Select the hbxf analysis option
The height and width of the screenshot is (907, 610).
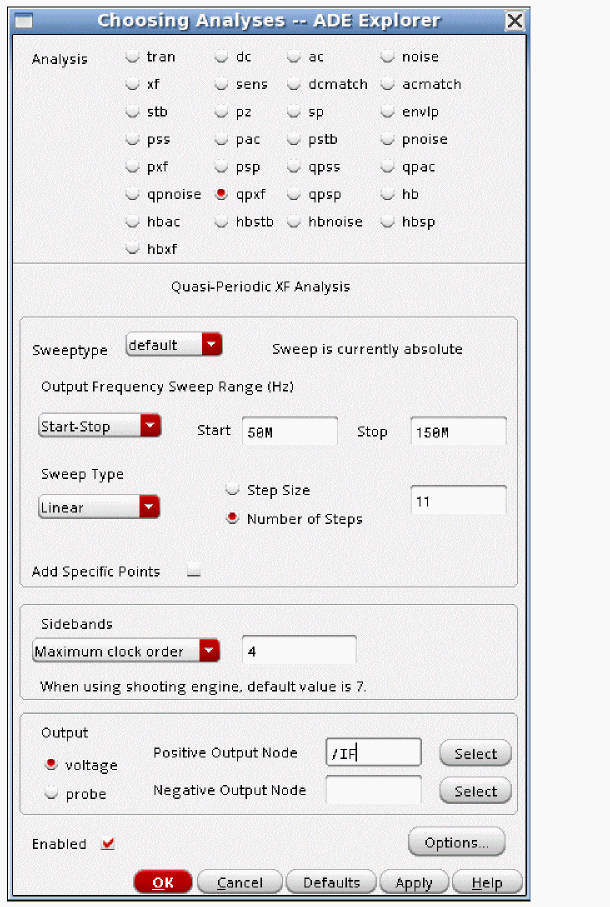[133, 249]
